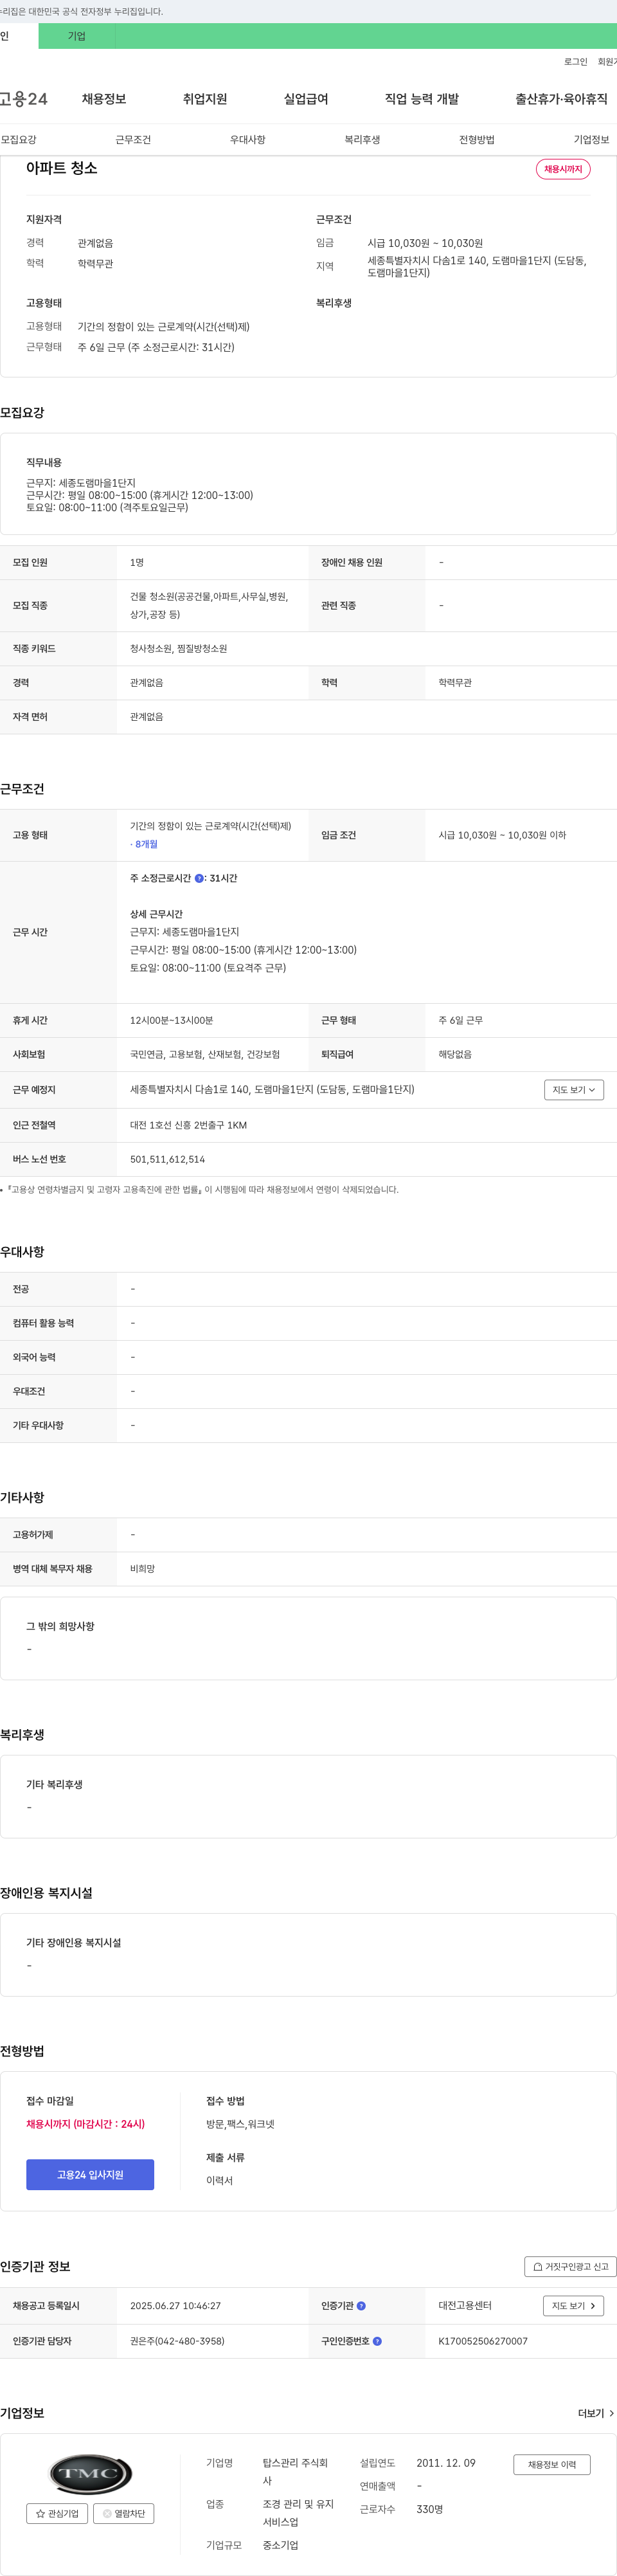Select deadline text 채용시까지 (마감시간 : 24시)
617x2576 pixels.
tap(85, 2124)
